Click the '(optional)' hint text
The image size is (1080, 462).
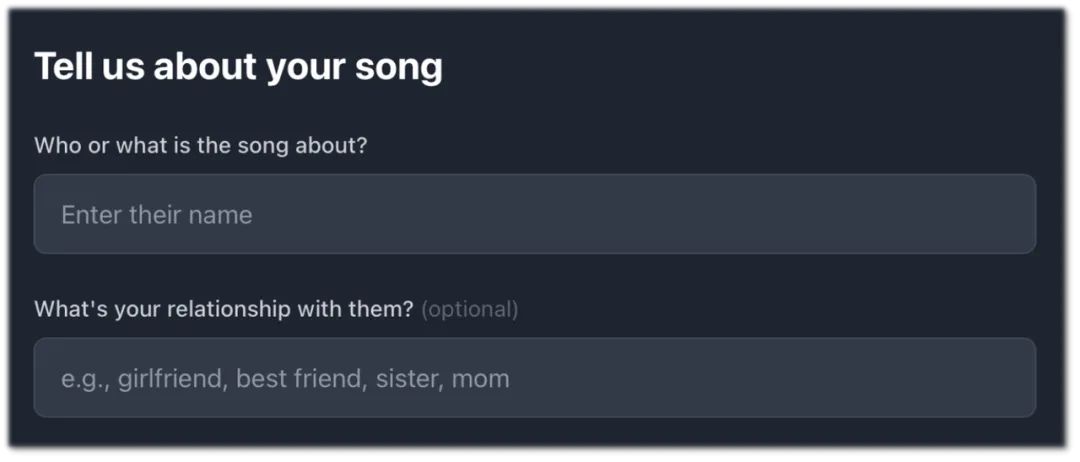point(470,310)
